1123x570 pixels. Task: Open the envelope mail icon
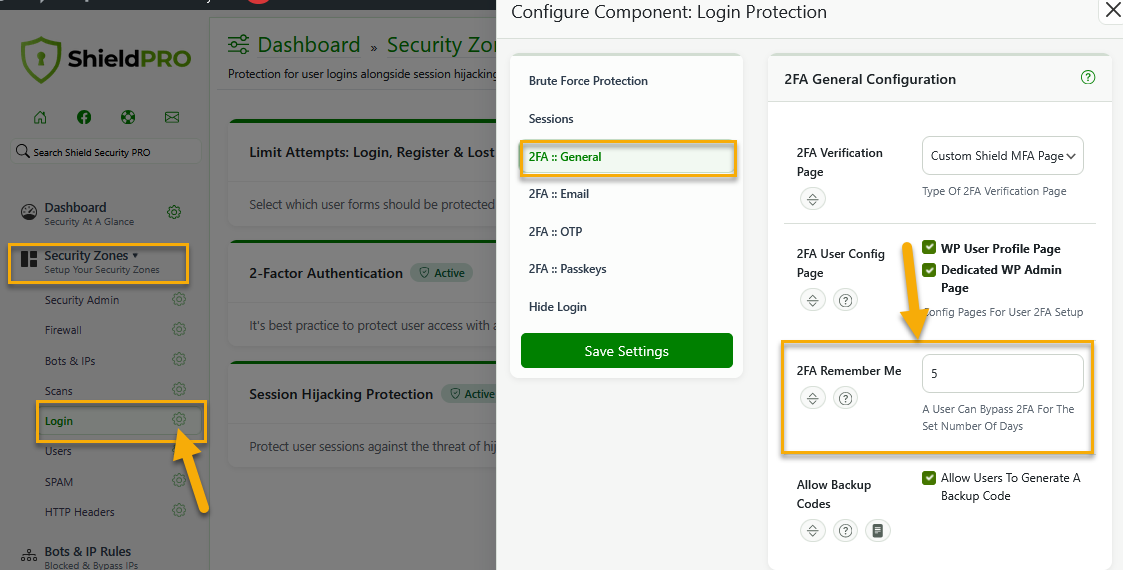coord(172,117)
